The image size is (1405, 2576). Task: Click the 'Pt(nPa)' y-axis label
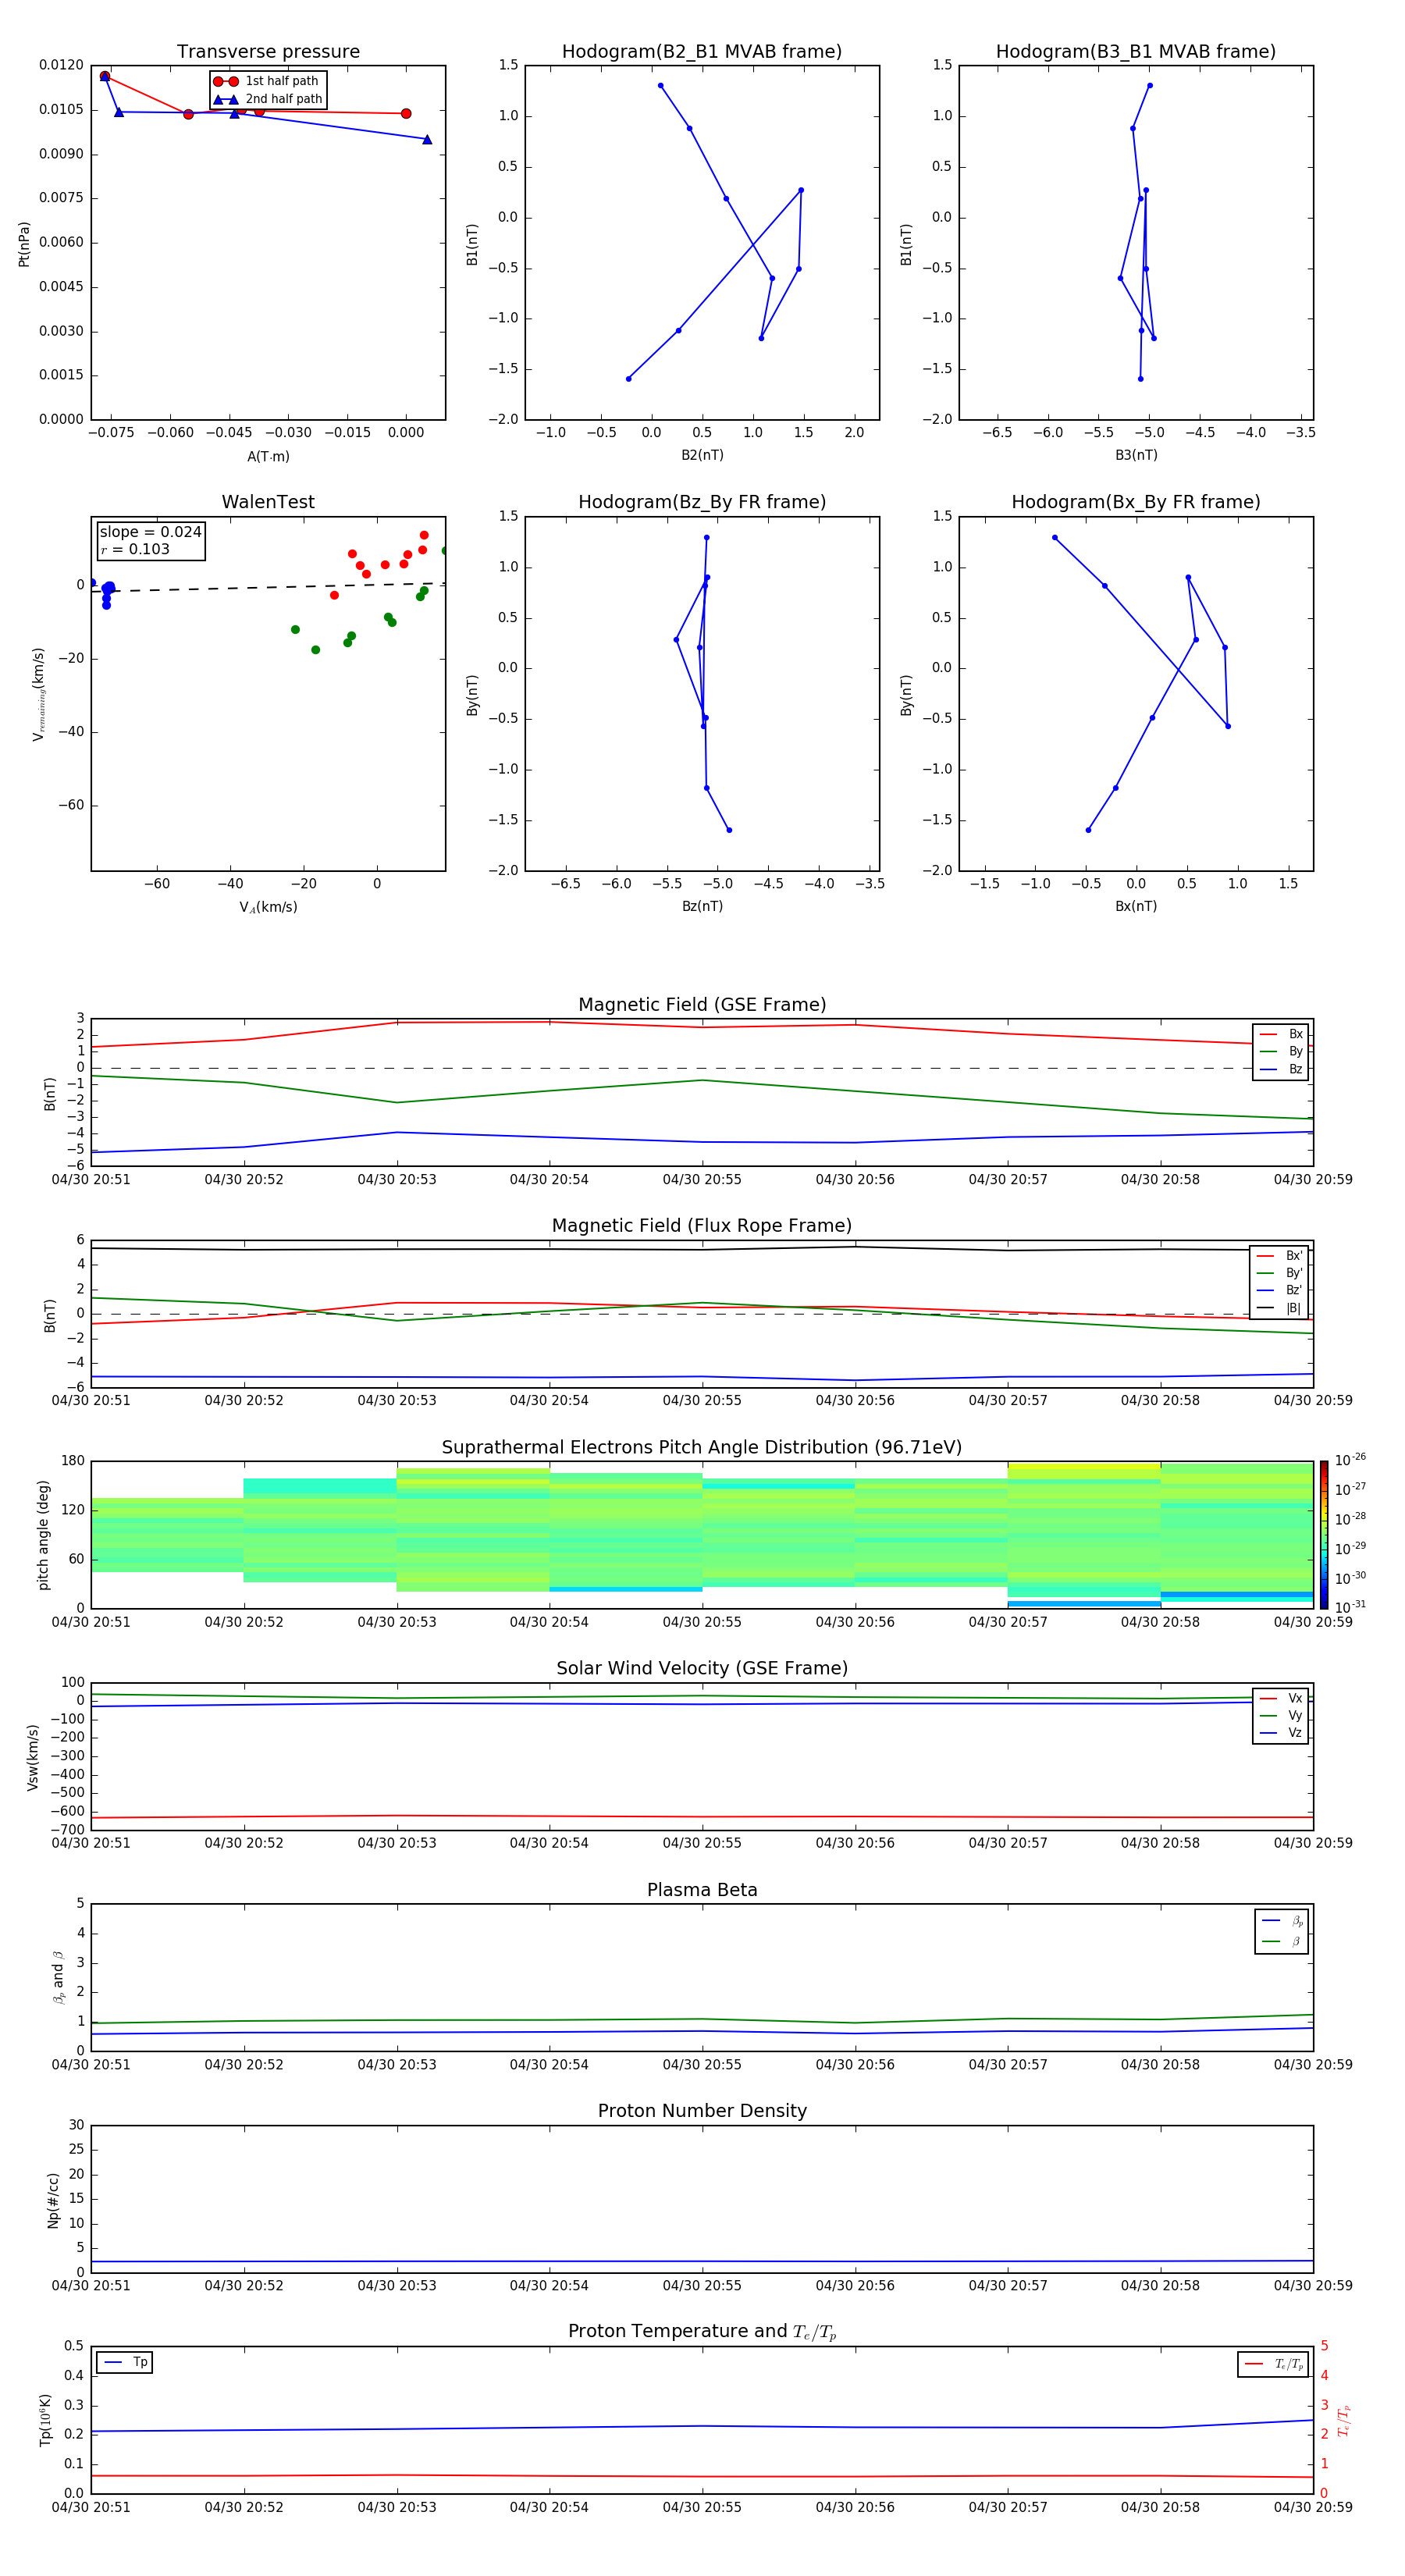(24, 243)
